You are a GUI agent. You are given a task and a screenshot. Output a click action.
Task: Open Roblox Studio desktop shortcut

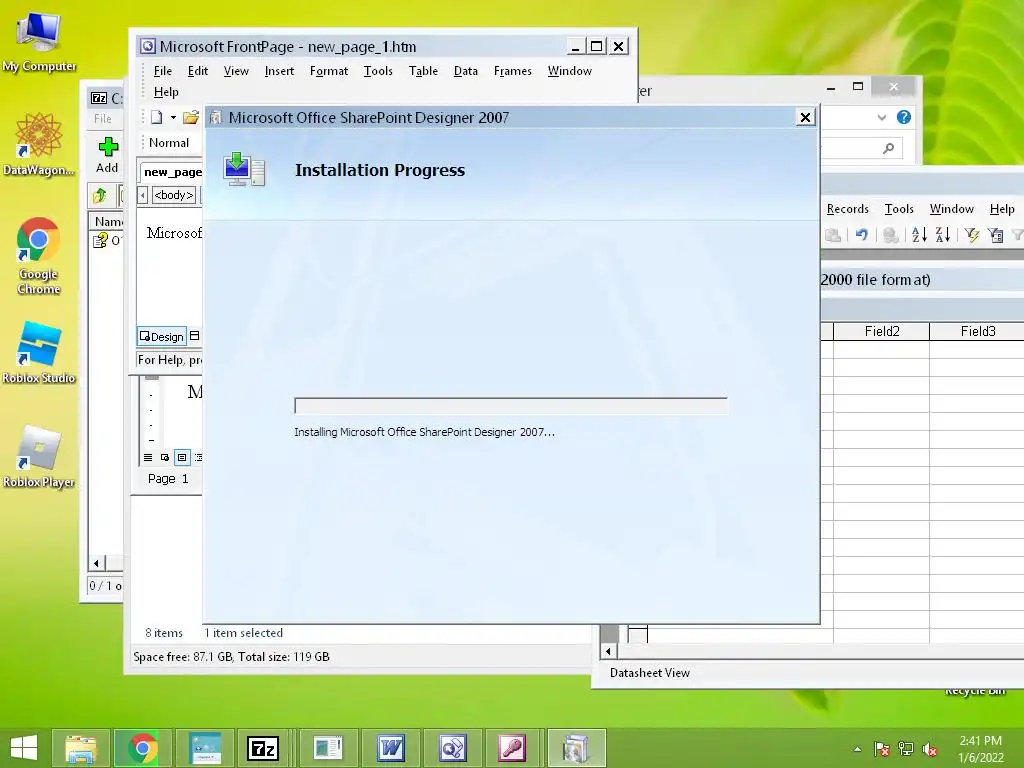tap(39, 353)
